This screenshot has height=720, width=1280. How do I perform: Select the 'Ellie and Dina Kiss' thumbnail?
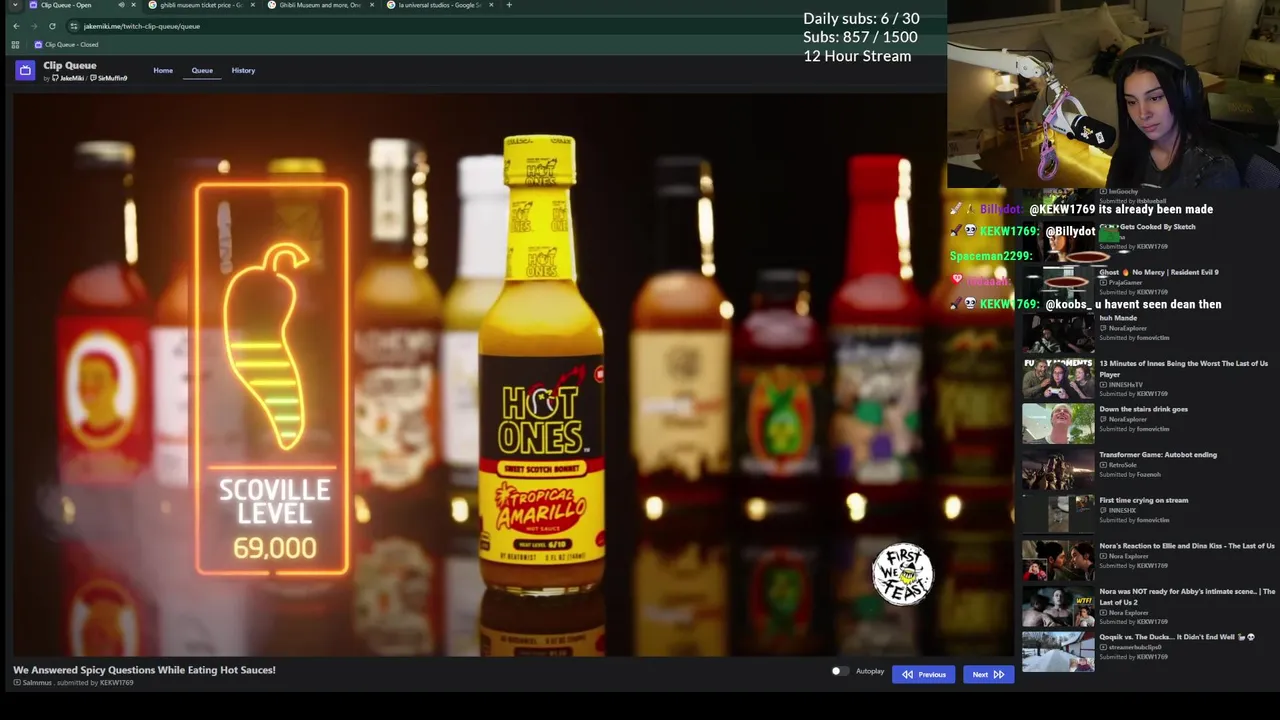(1058, 560)
